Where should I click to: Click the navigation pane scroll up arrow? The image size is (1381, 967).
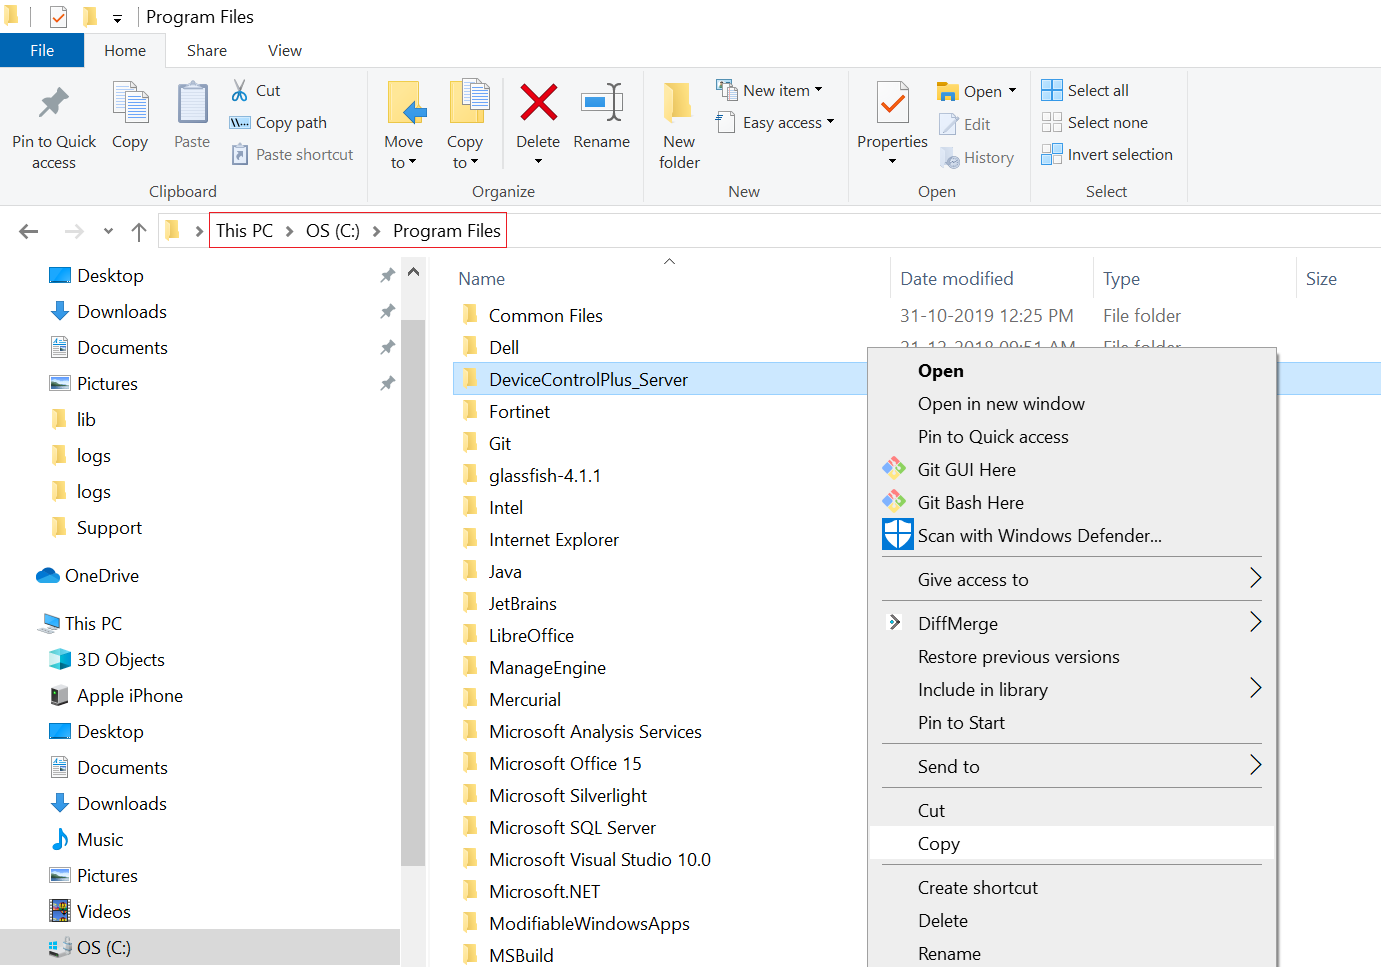tap(413, 272)
